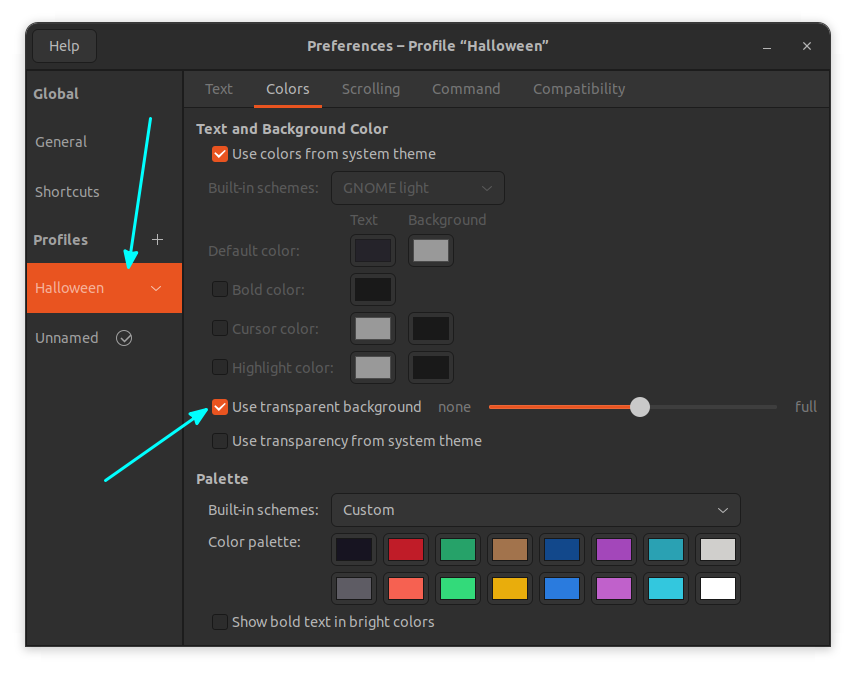Select General in the sidebar
Image resolution: width=856 pixels, height=675 pixels.
pyautogui.click(x=60, y=141)
